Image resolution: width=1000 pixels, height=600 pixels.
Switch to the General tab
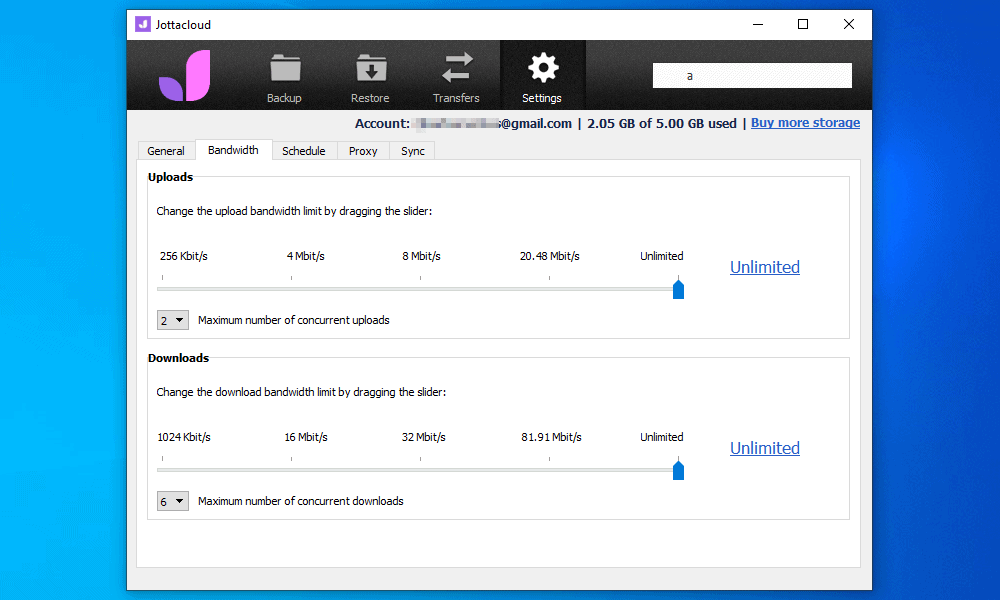point(166,151)
